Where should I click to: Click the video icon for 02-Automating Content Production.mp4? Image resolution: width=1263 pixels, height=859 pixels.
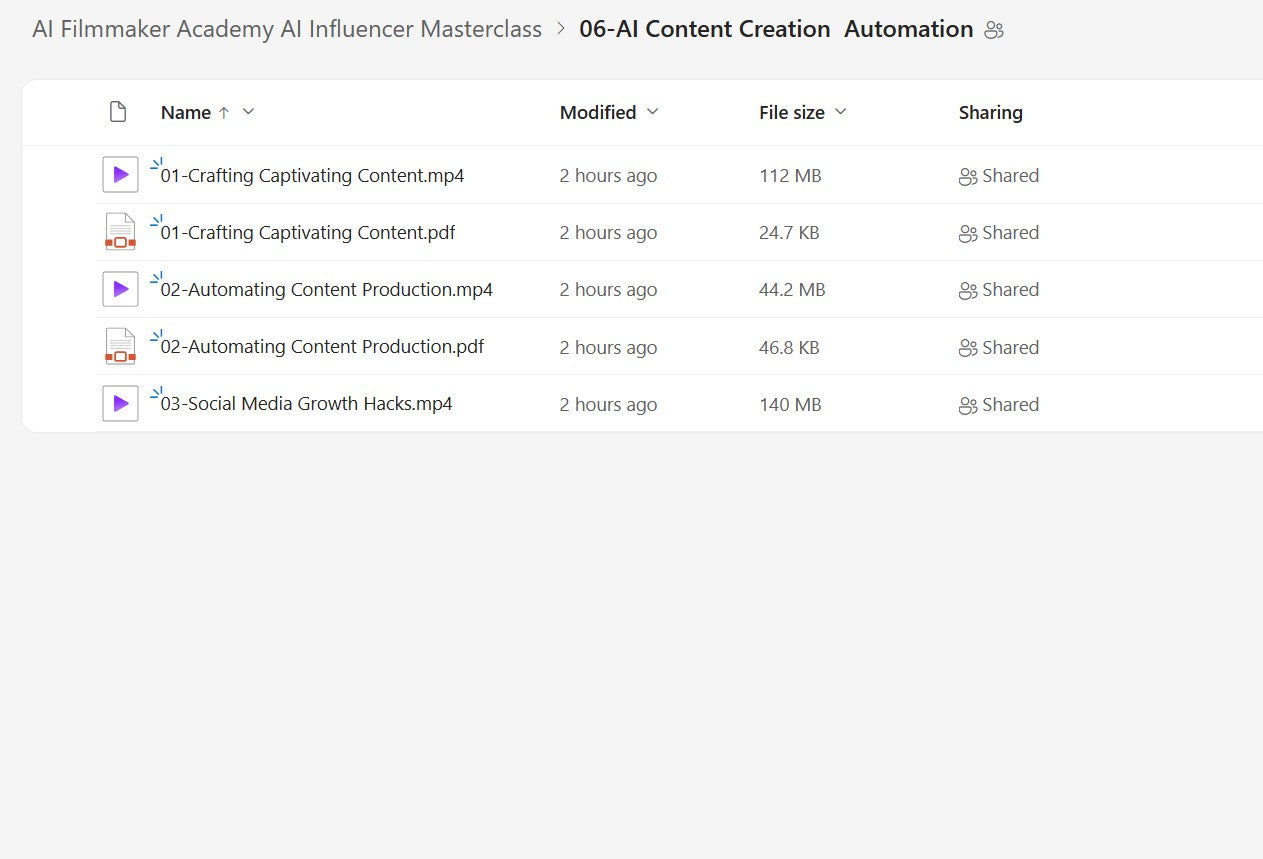120,289
